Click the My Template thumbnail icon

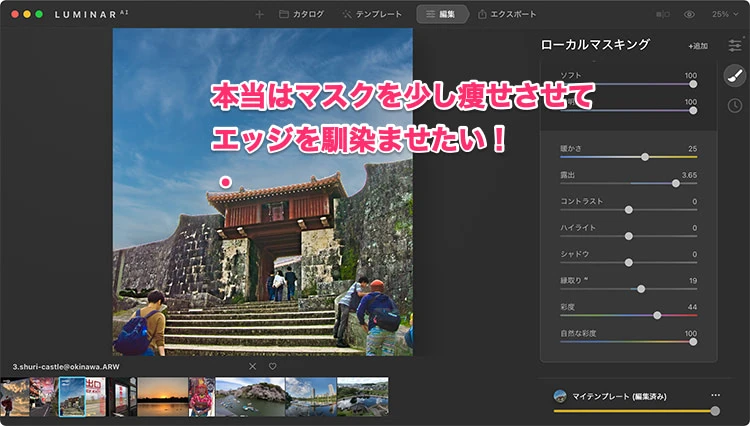560,396
